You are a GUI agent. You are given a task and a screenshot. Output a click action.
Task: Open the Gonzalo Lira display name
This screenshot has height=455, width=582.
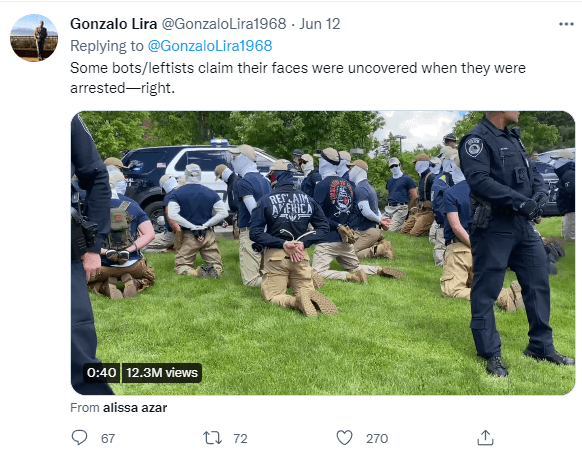pos(113,24)
